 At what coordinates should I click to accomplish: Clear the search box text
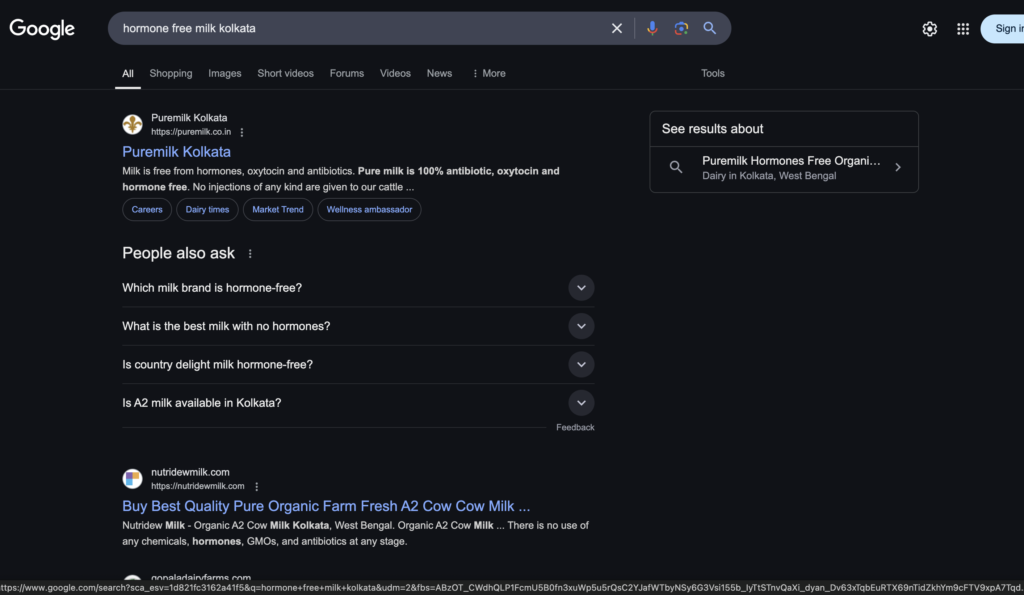616,28
